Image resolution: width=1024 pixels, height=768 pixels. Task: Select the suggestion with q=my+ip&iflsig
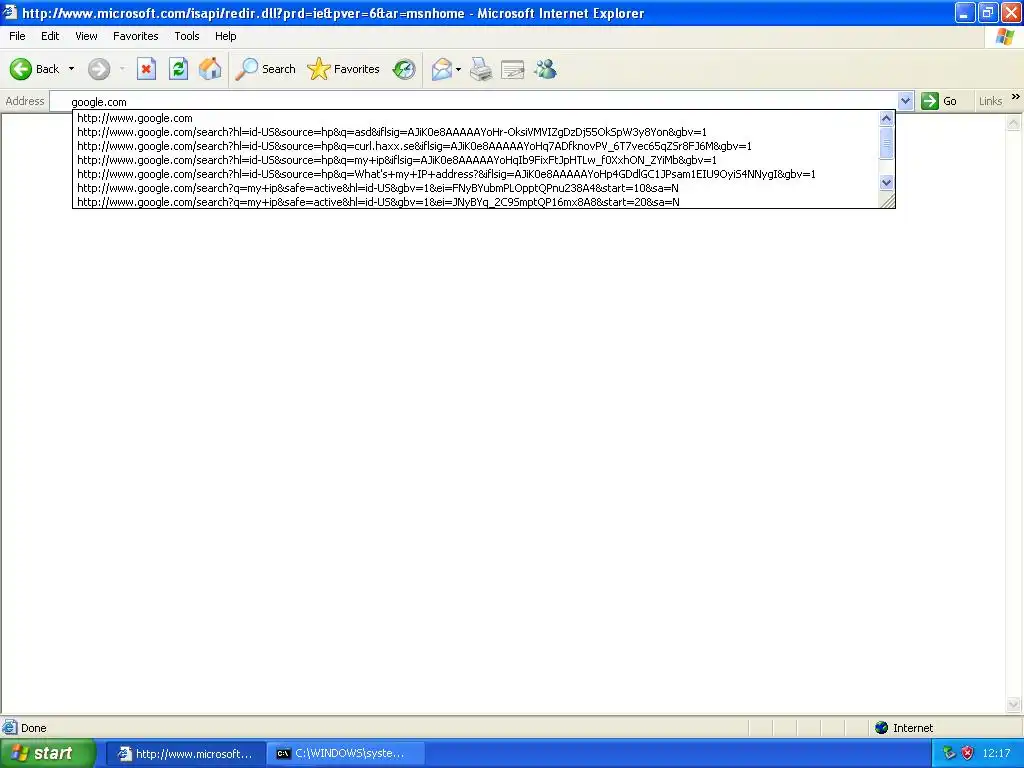(x=475, y=160)
